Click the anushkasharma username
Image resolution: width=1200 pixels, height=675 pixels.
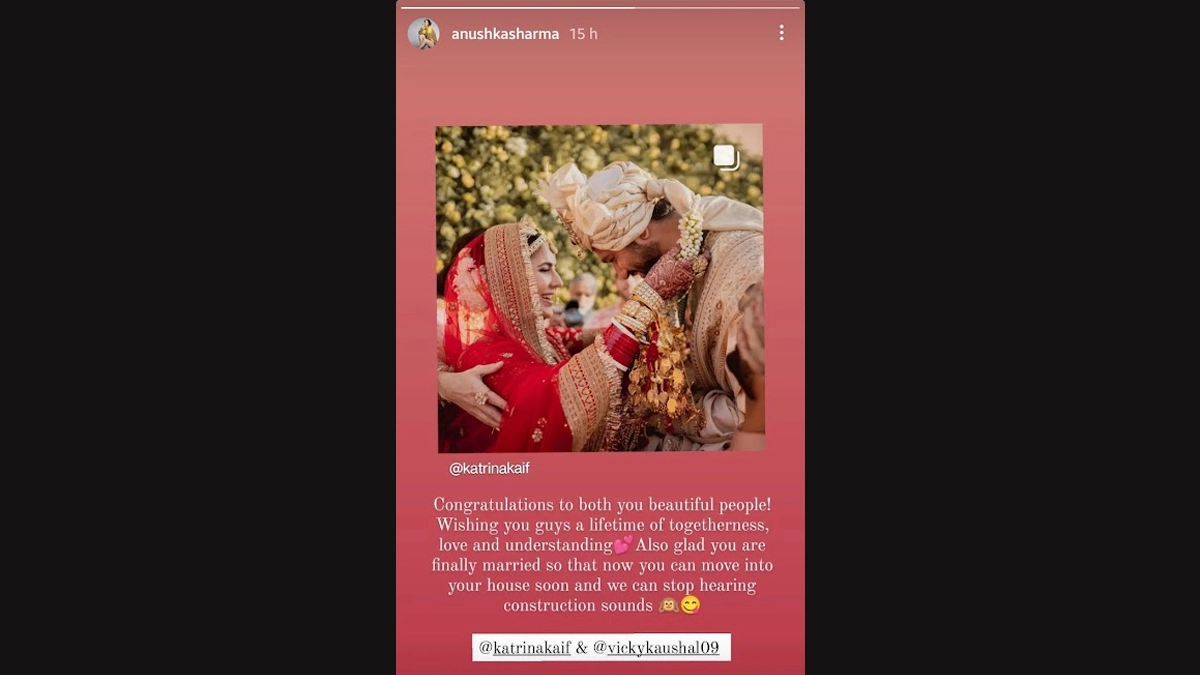505,34
